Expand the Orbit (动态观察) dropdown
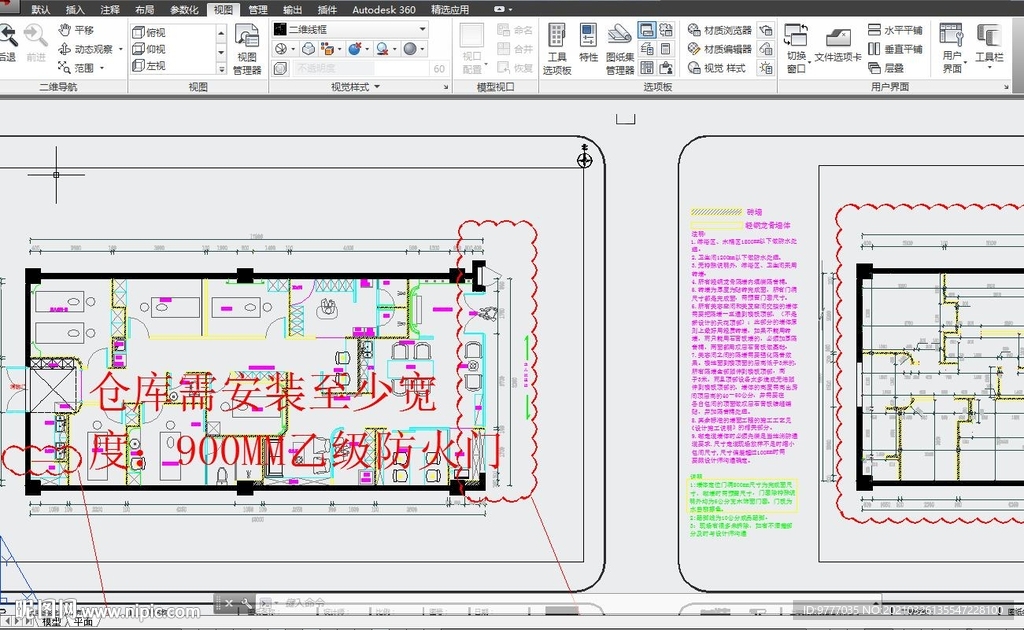1024x630 pixels. [121, 50]
